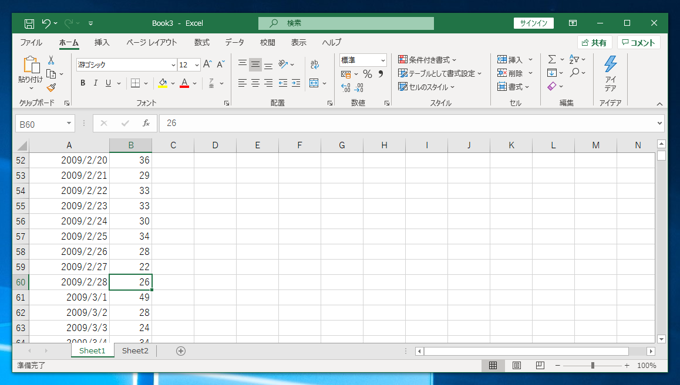Click the zoom slider handle
The height and width of the screenshot is (385, 680).
pyautogui.click(x=592, y=365)
